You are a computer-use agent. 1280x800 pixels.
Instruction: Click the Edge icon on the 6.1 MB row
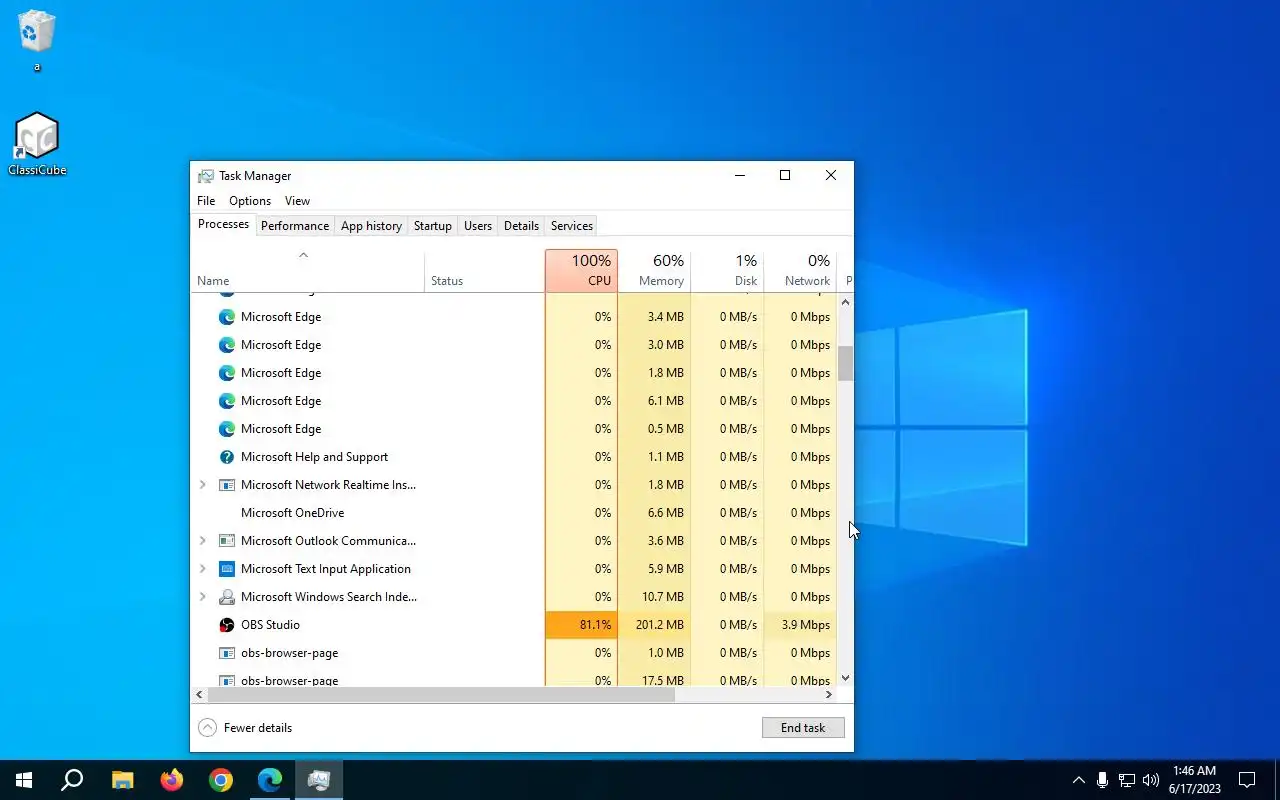coord(227,401)
